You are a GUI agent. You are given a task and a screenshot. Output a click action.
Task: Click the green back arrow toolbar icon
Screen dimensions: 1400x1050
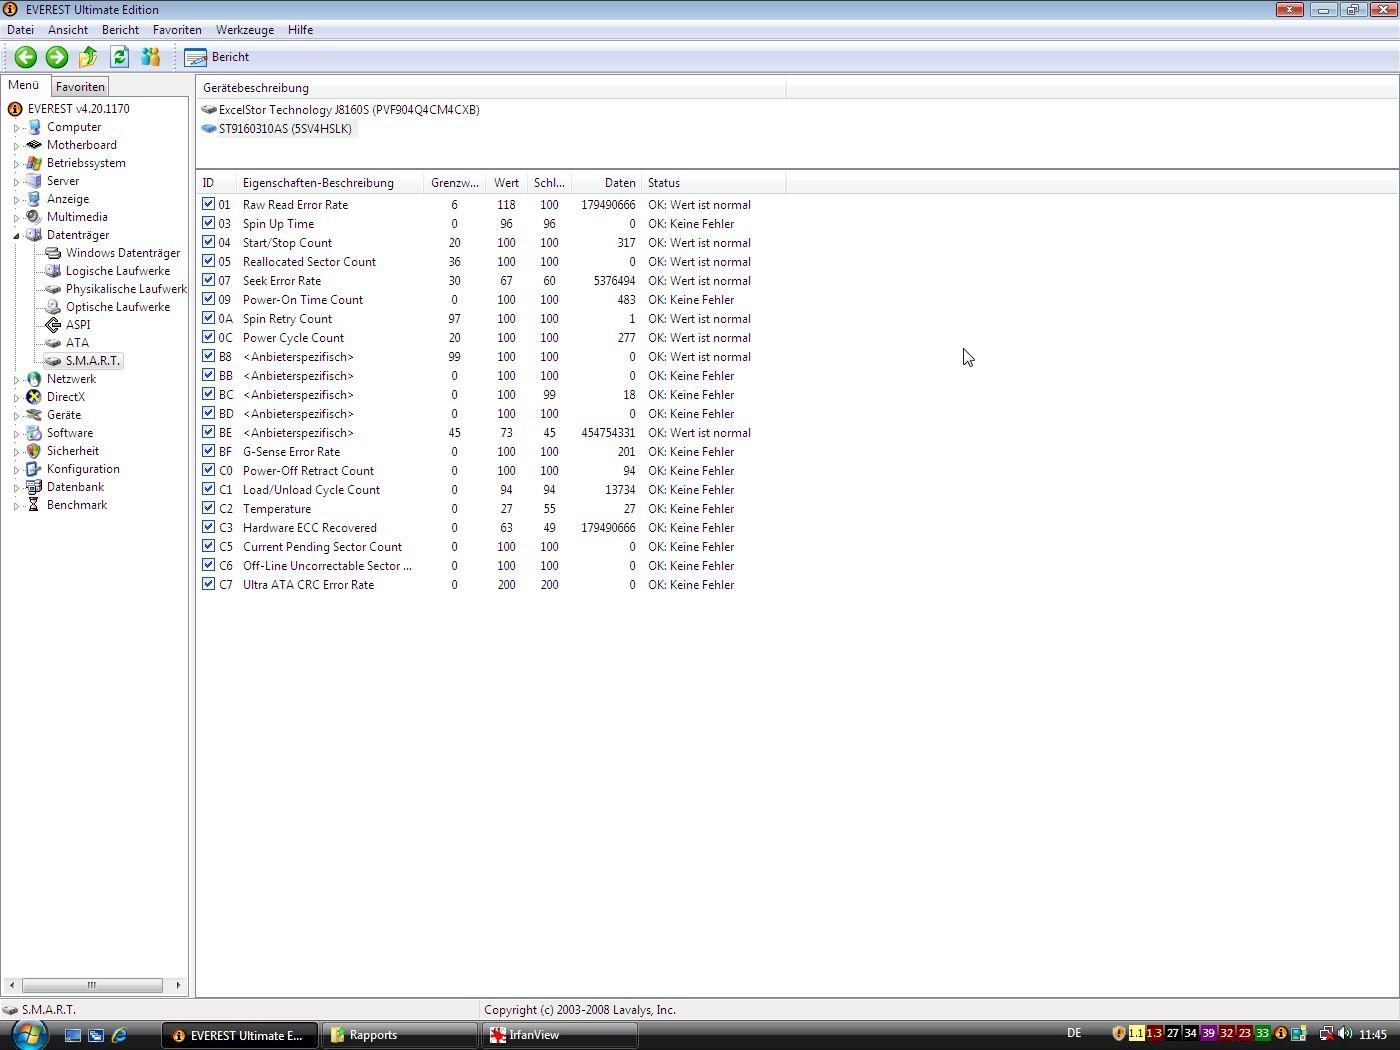[x=26, y=57]
